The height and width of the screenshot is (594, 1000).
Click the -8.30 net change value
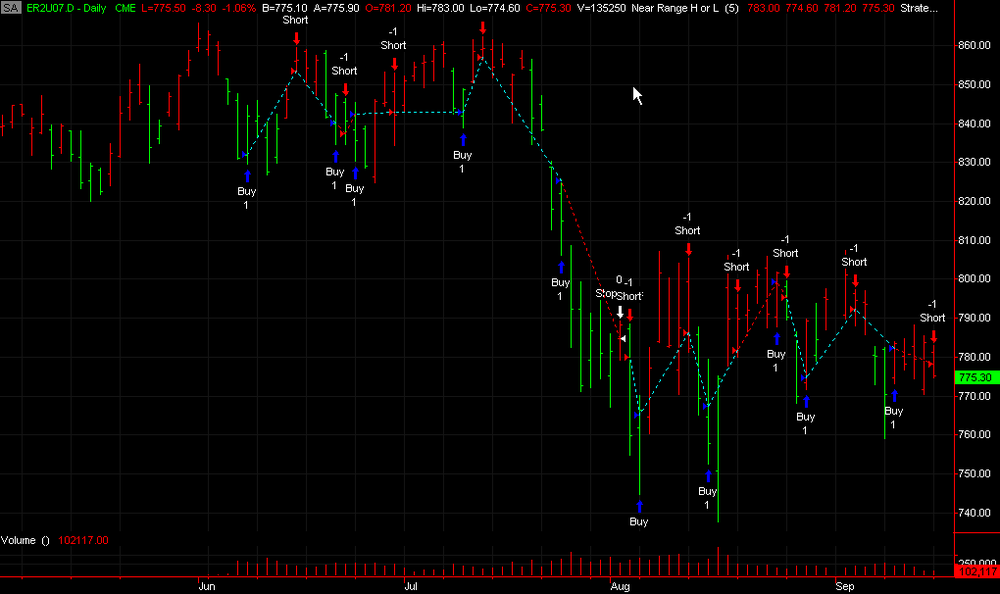(205, 8)
